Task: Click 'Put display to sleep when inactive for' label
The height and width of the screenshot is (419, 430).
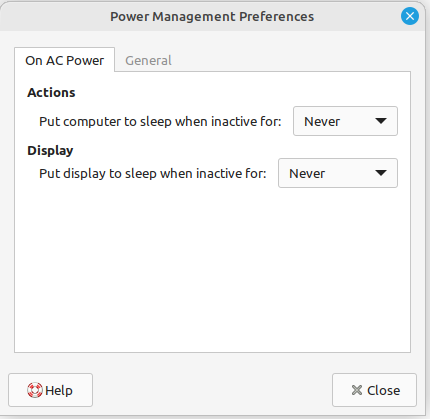Action: tap(153, 173)
